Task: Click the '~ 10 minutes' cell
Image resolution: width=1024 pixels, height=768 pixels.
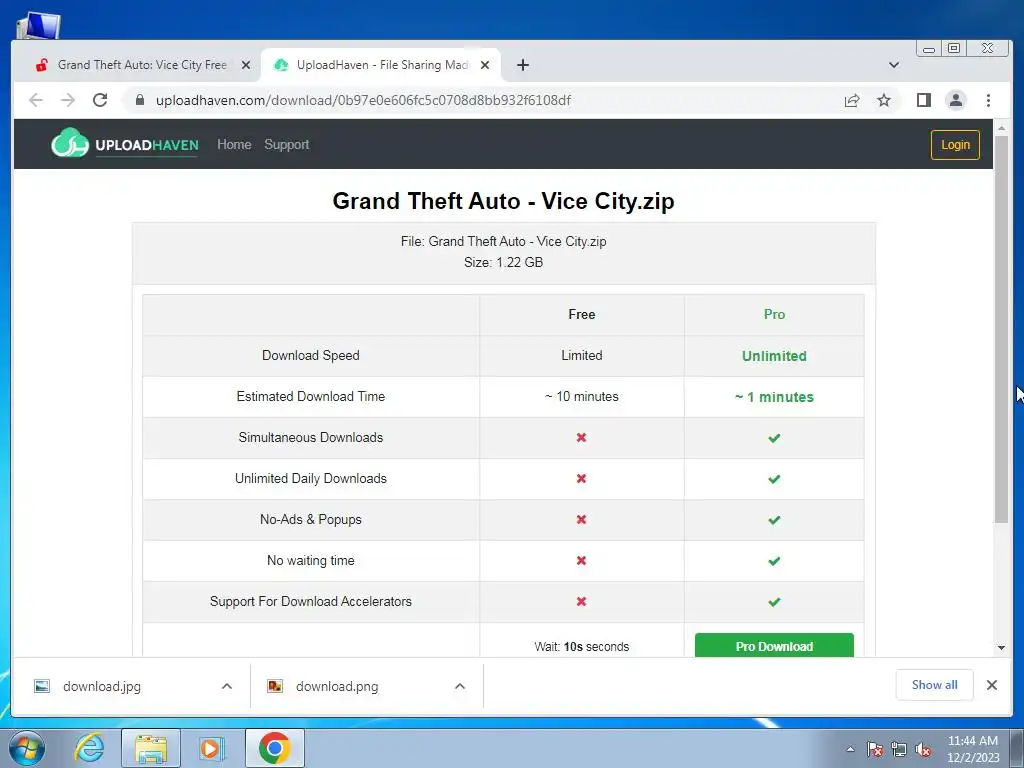Action: coord(581,396)
